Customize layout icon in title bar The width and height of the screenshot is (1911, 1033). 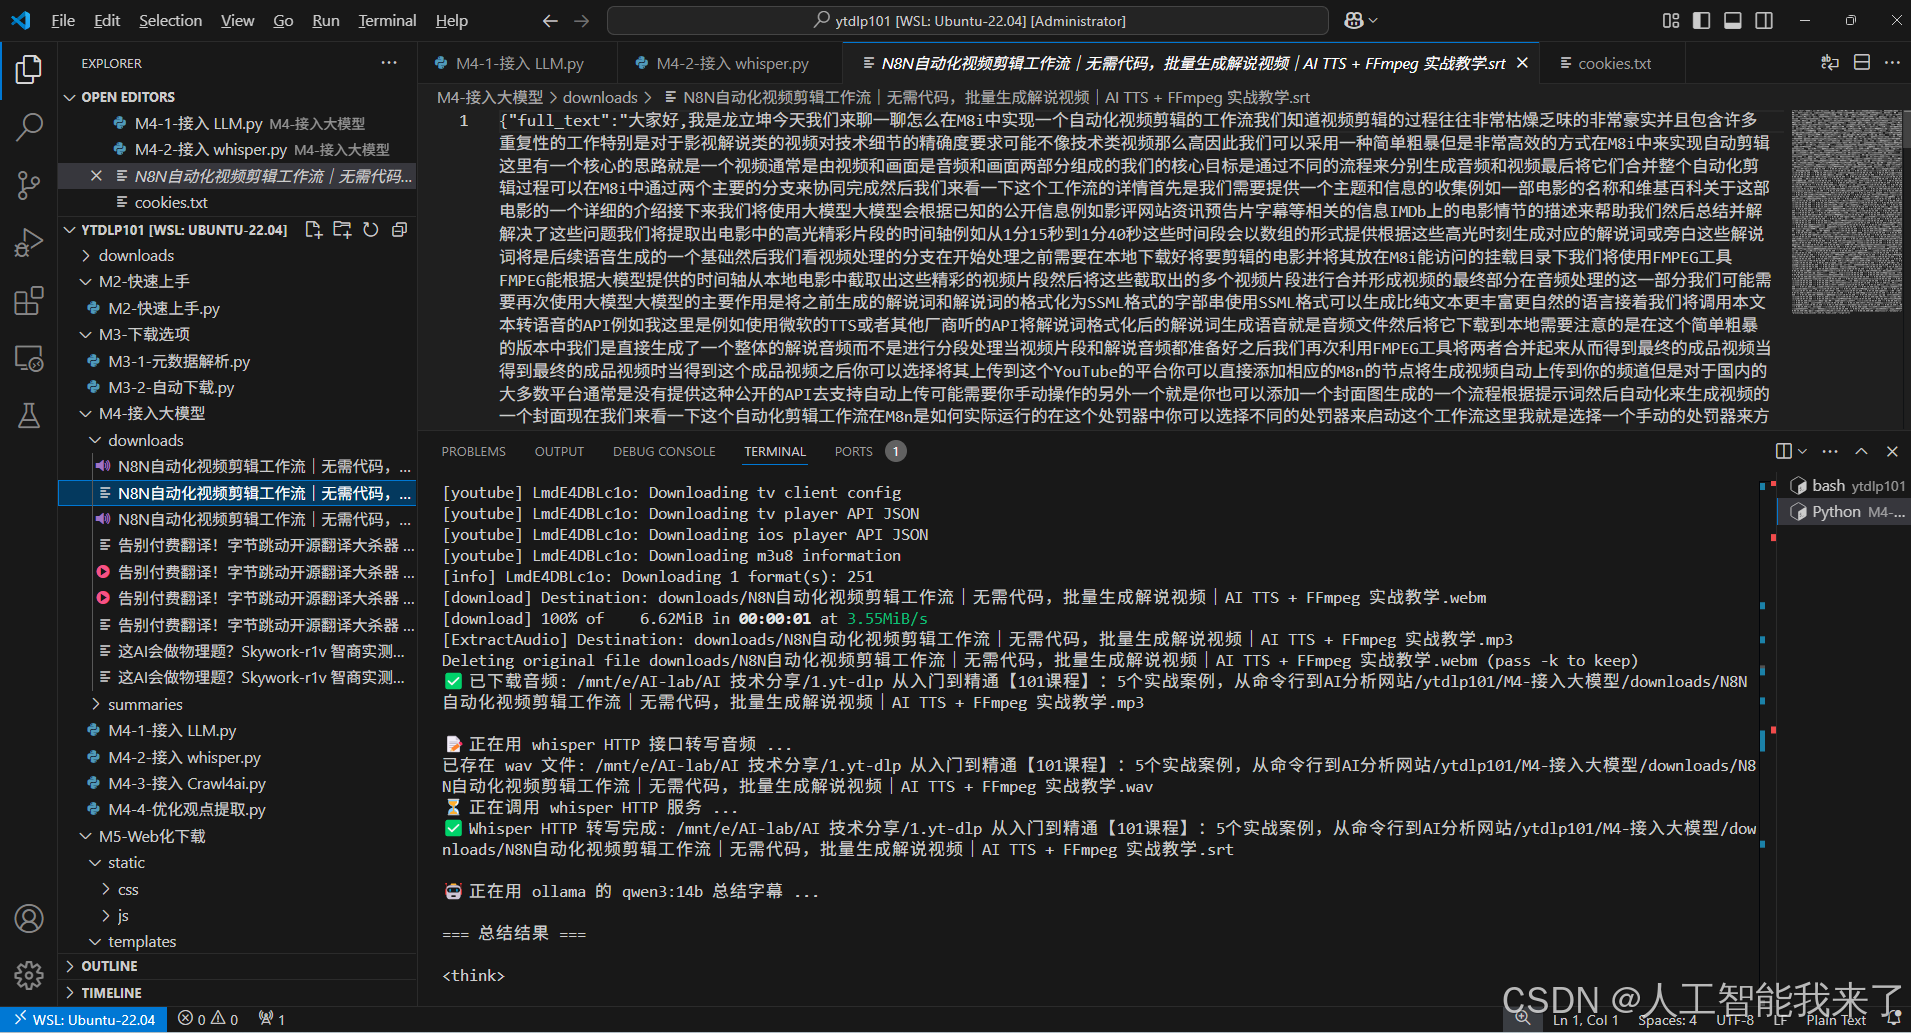pyautogui.click(x=1671, y=20)
